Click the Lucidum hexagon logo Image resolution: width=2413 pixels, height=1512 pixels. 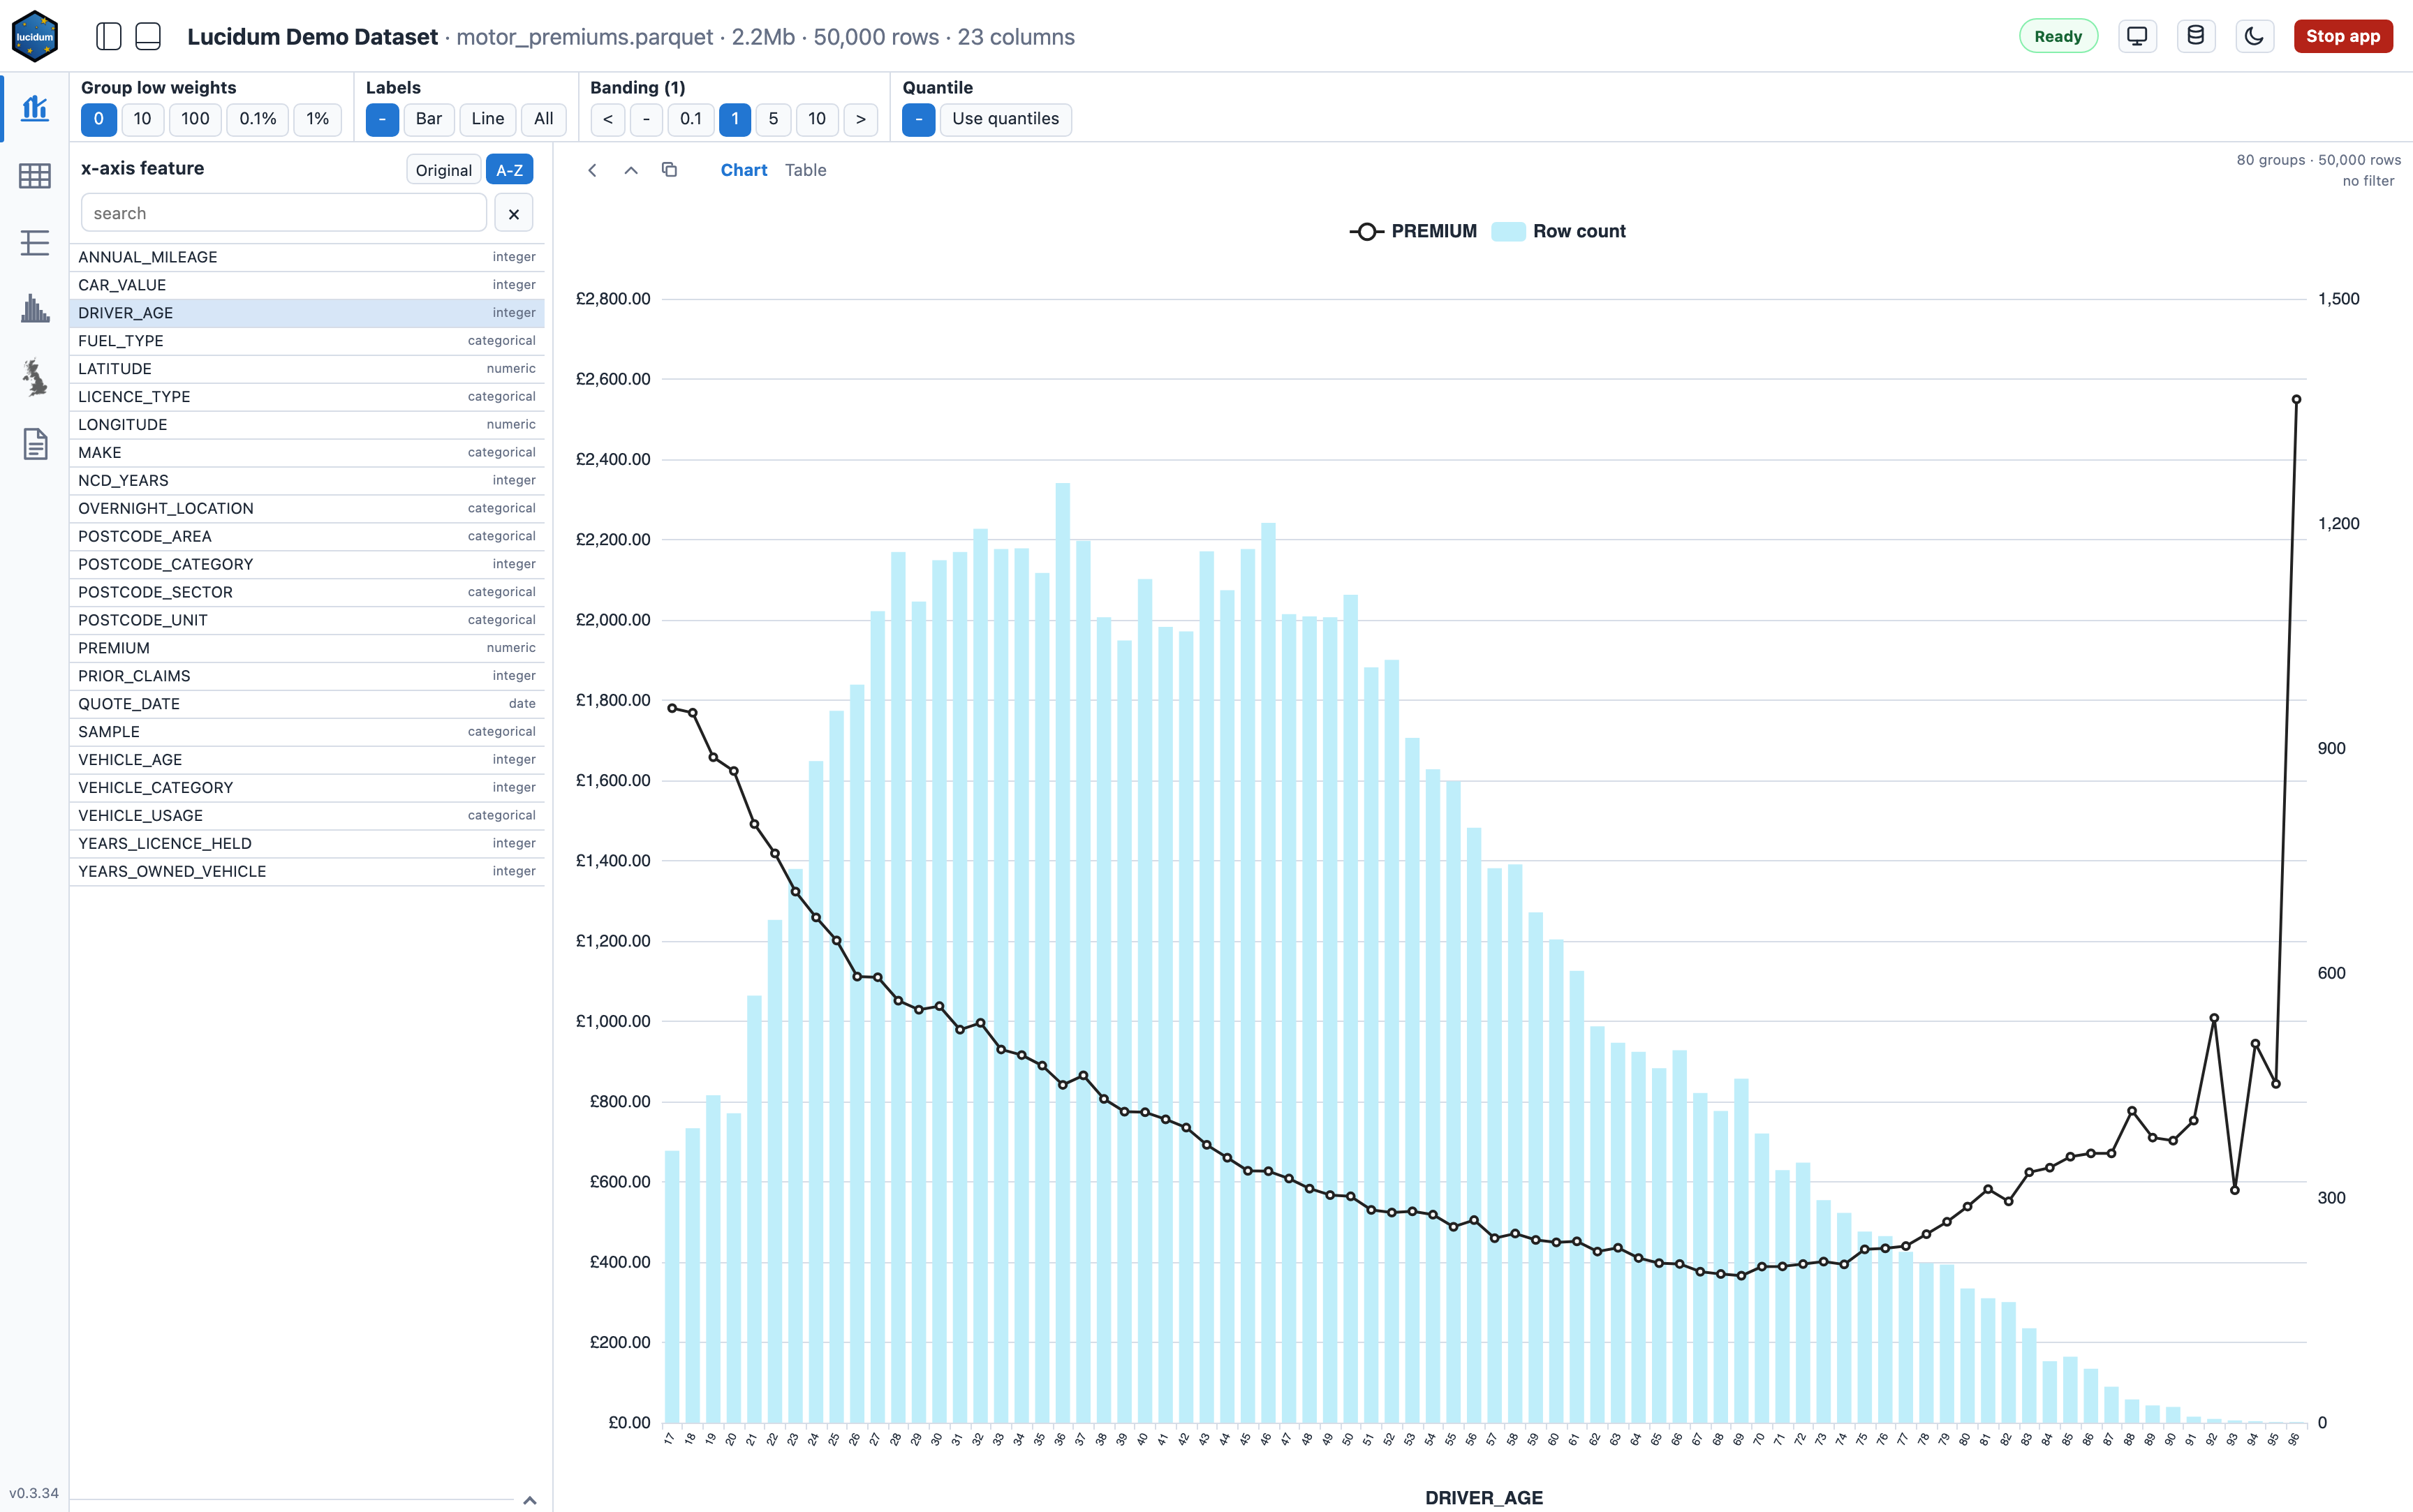coord(35,36)
